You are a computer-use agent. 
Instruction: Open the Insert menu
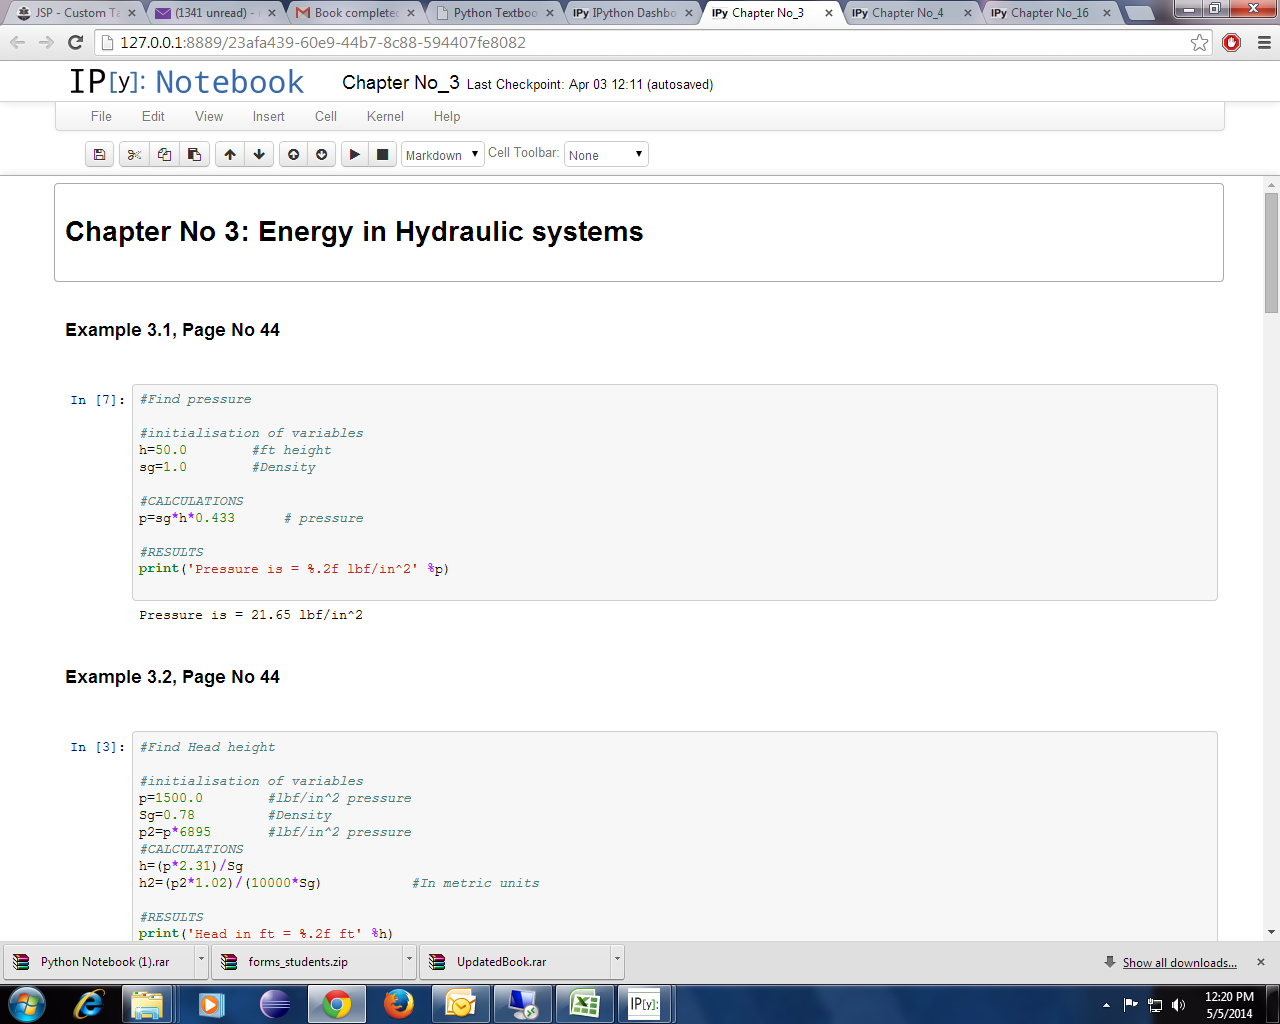pos(268,116)
